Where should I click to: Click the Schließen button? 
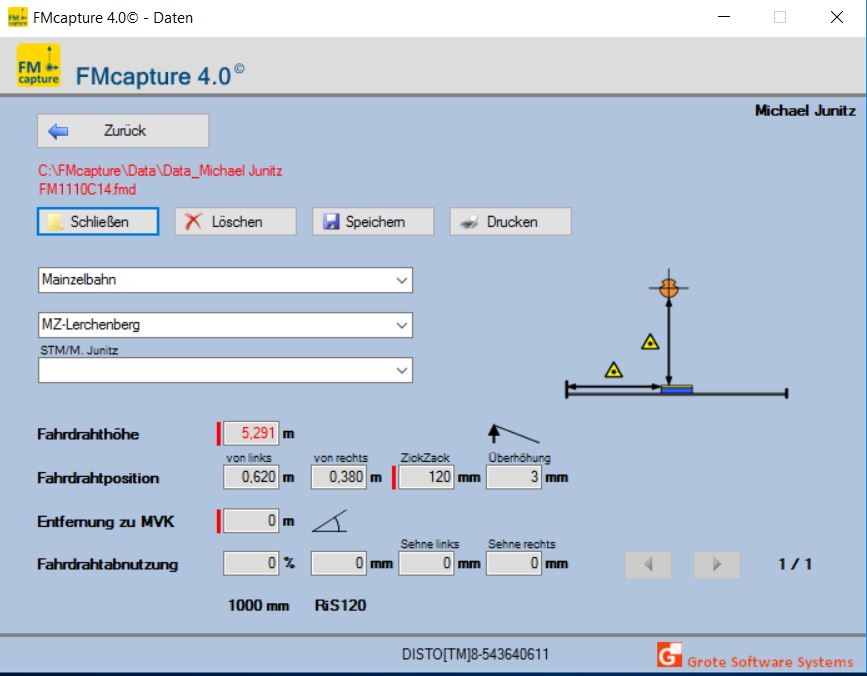coord(98,222)
